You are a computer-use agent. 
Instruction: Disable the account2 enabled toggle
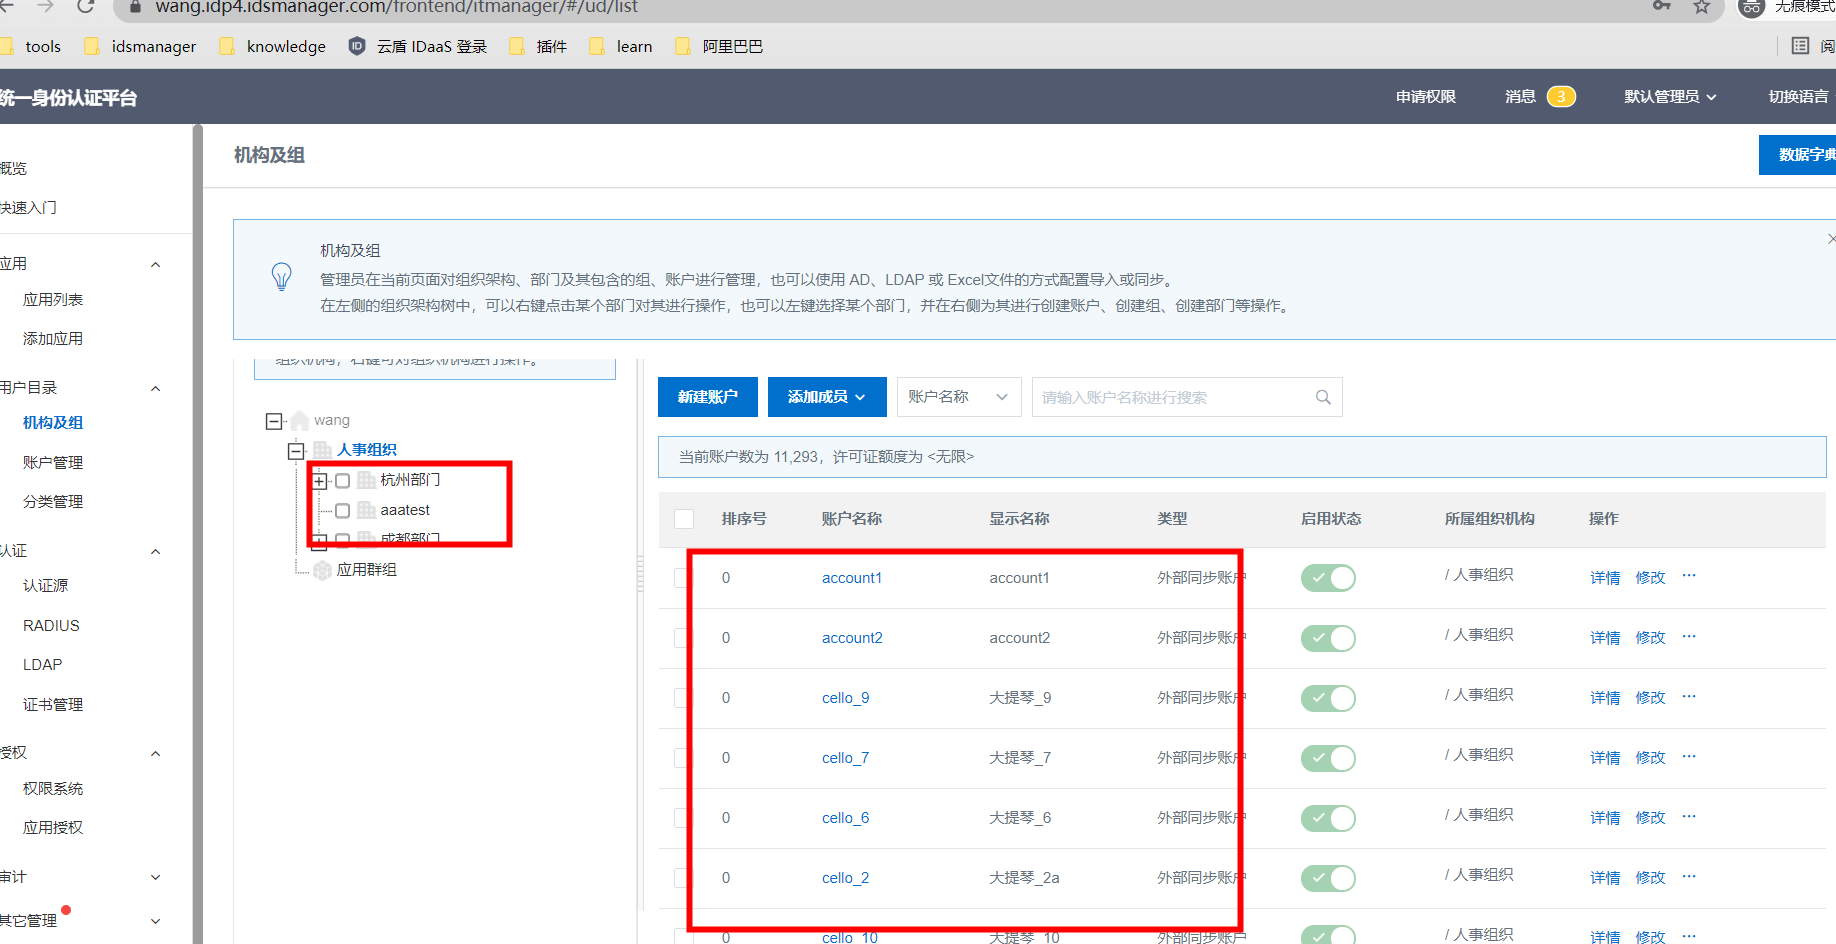point(1328,638)
